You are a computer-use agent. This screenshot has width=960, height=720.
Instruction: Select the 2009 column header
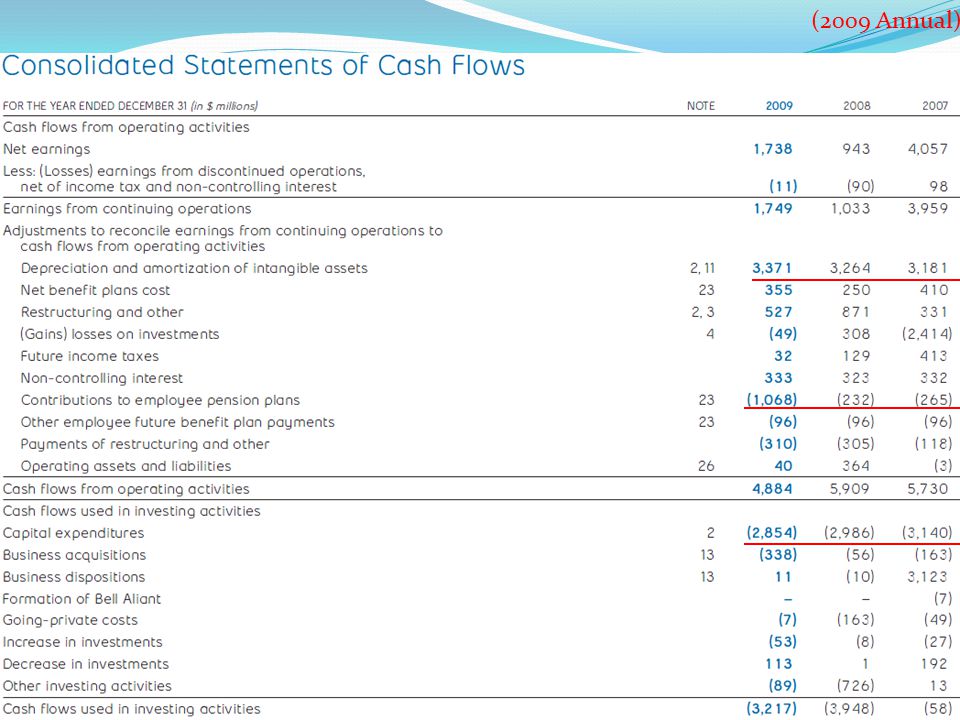click(779, 106)
